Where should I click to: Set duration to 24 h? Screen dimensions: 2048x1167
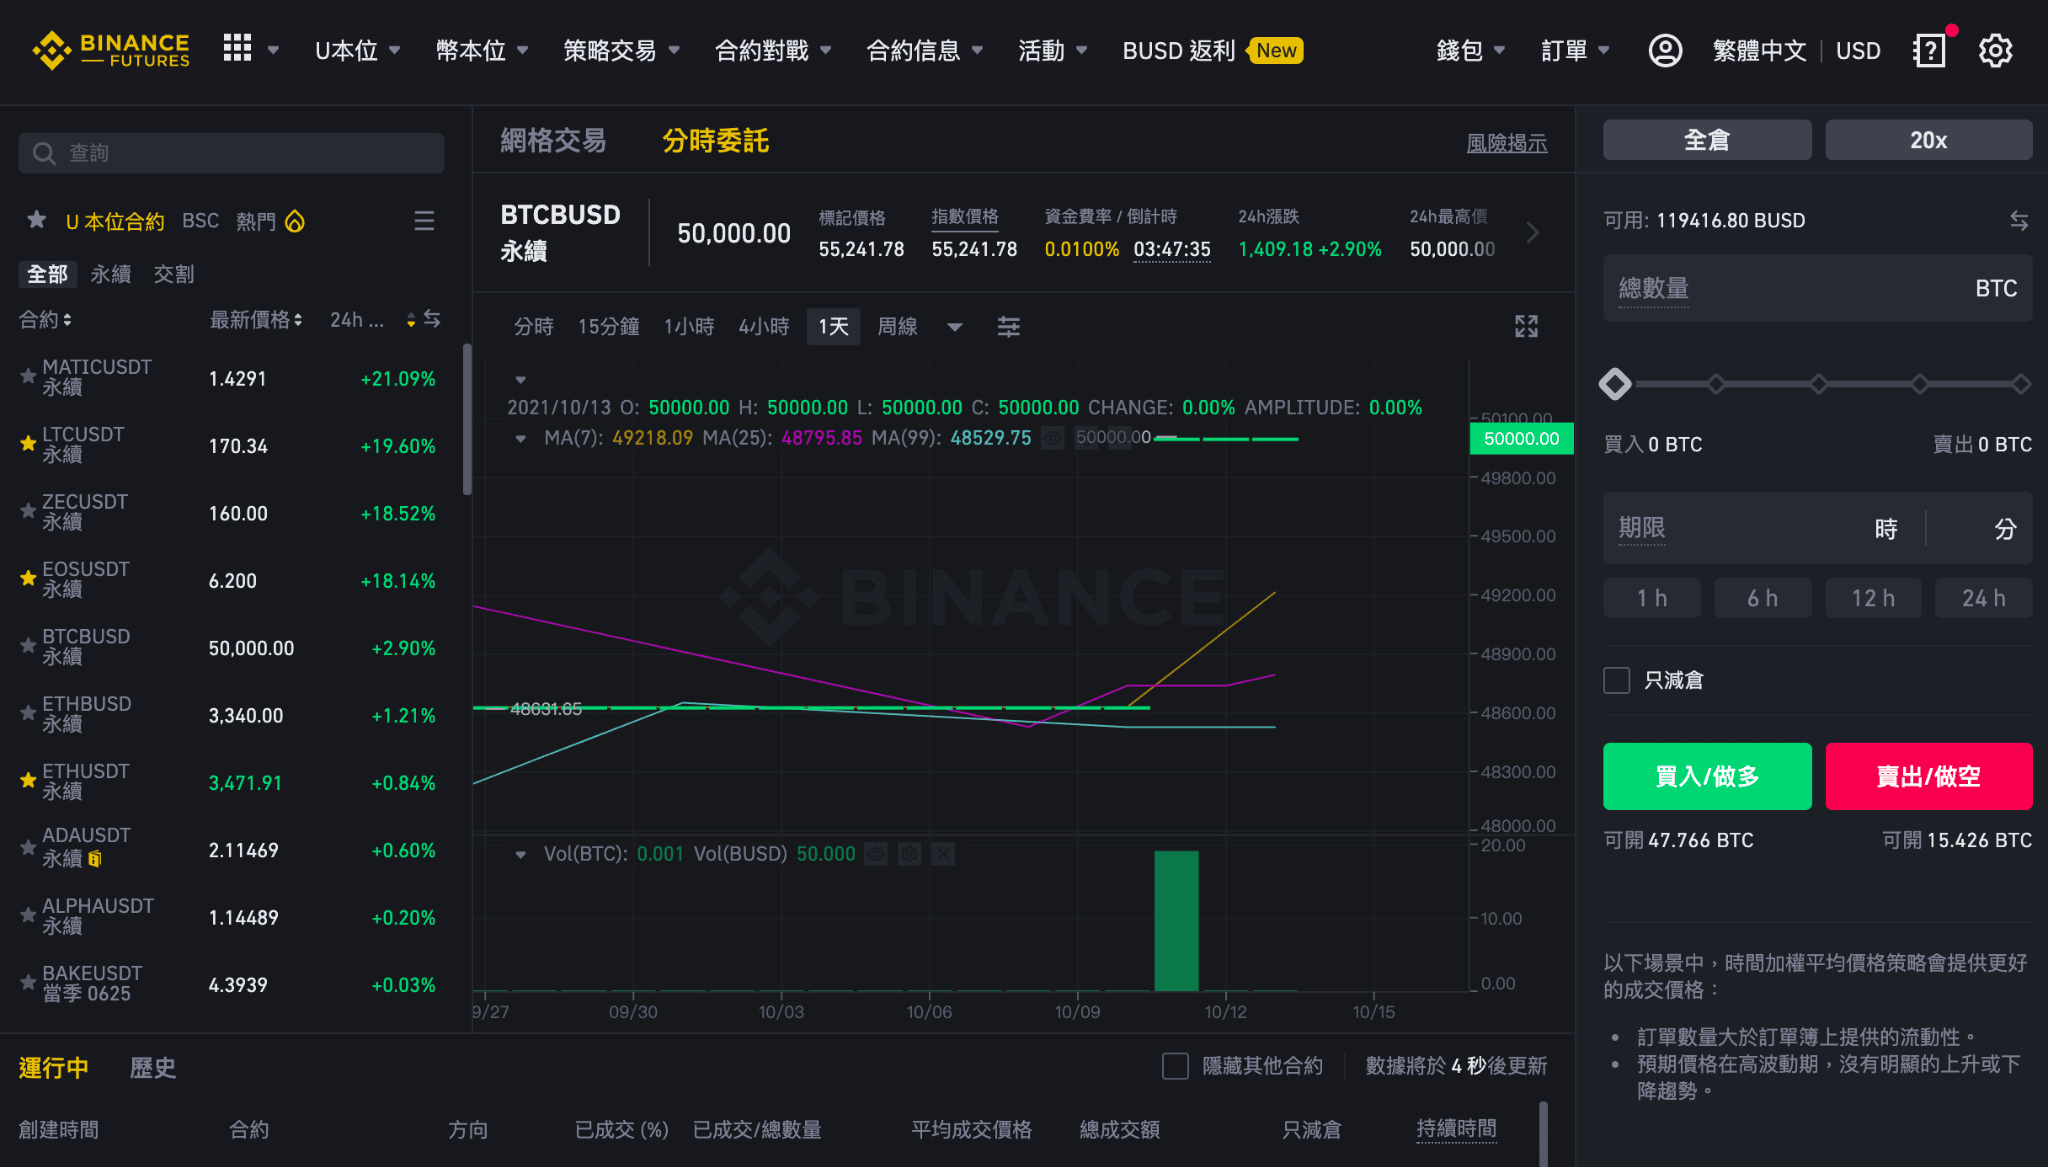click(1983, 598)
